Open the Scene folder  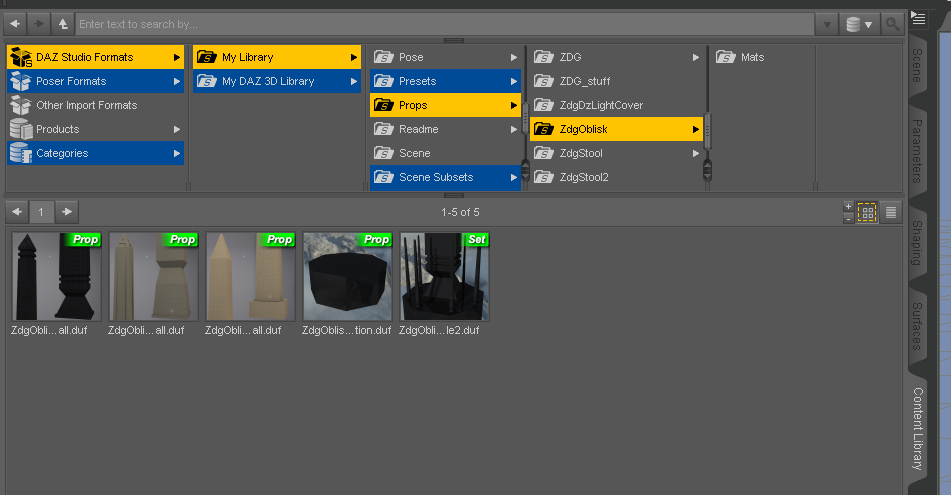[445, 153]
